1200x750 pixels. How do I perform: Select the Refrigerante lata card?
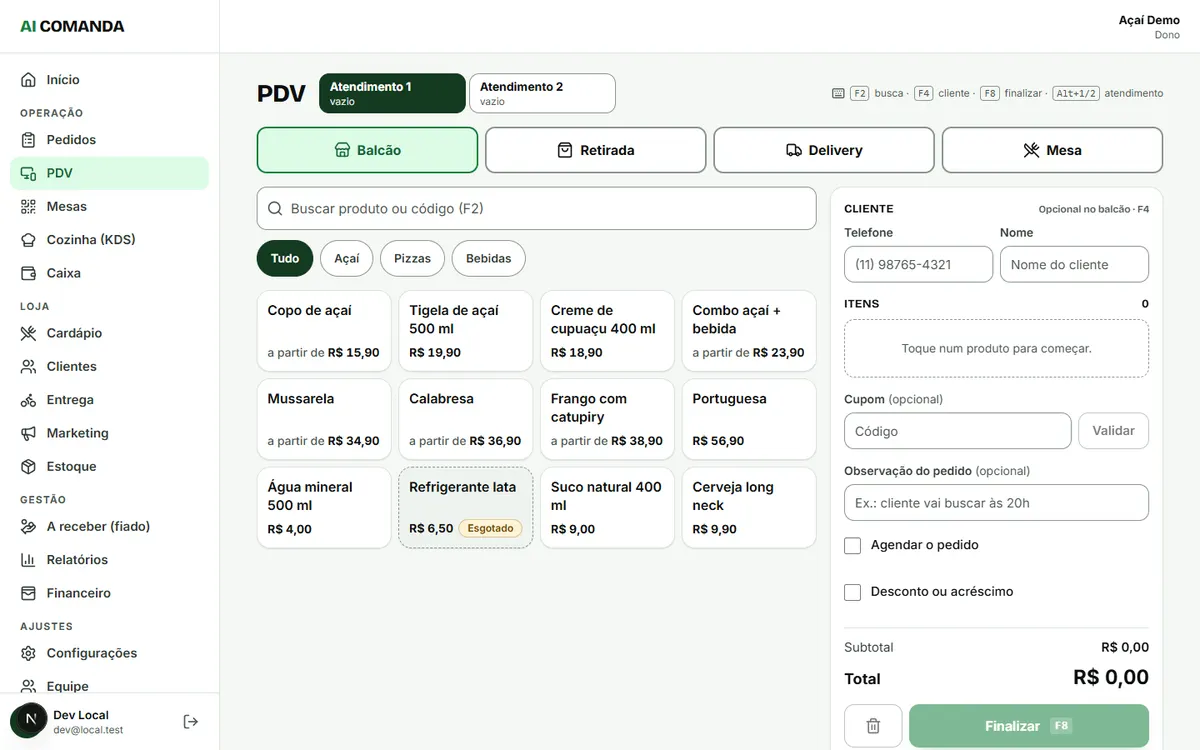(x=466, y=508)
